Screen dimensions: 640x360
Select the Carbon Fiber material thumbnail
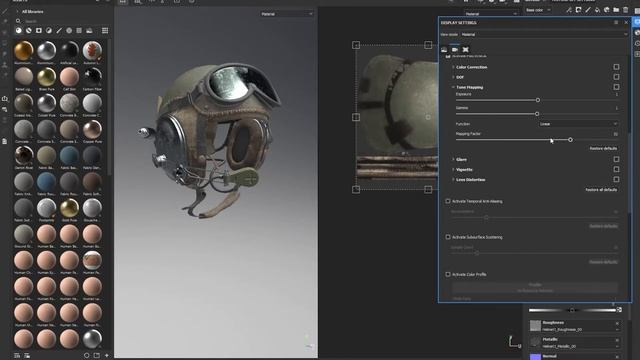[x=92, y=77]
